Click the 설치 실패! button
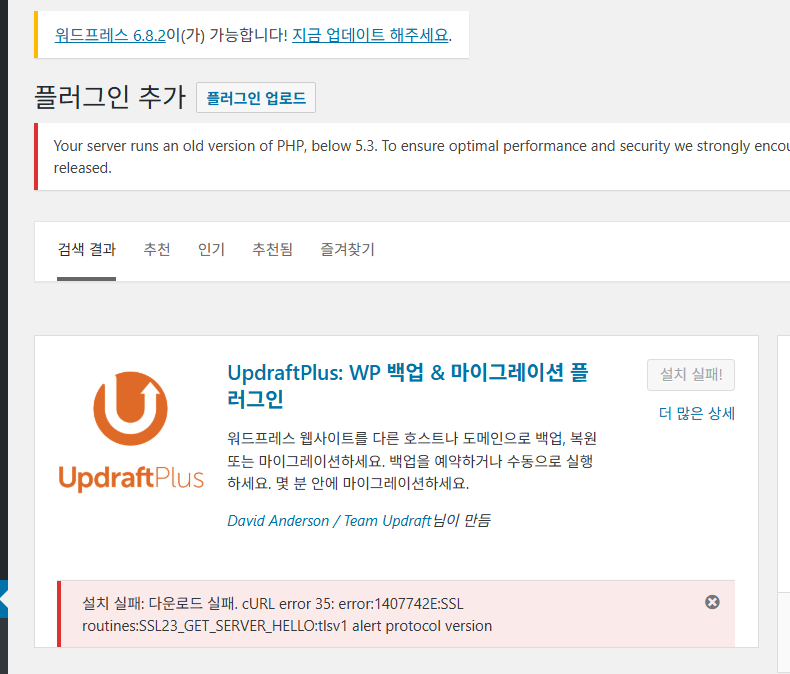Image resolution: width=790 pixels, height=674 pixels. pyautogui.click(x=691, y=375)
